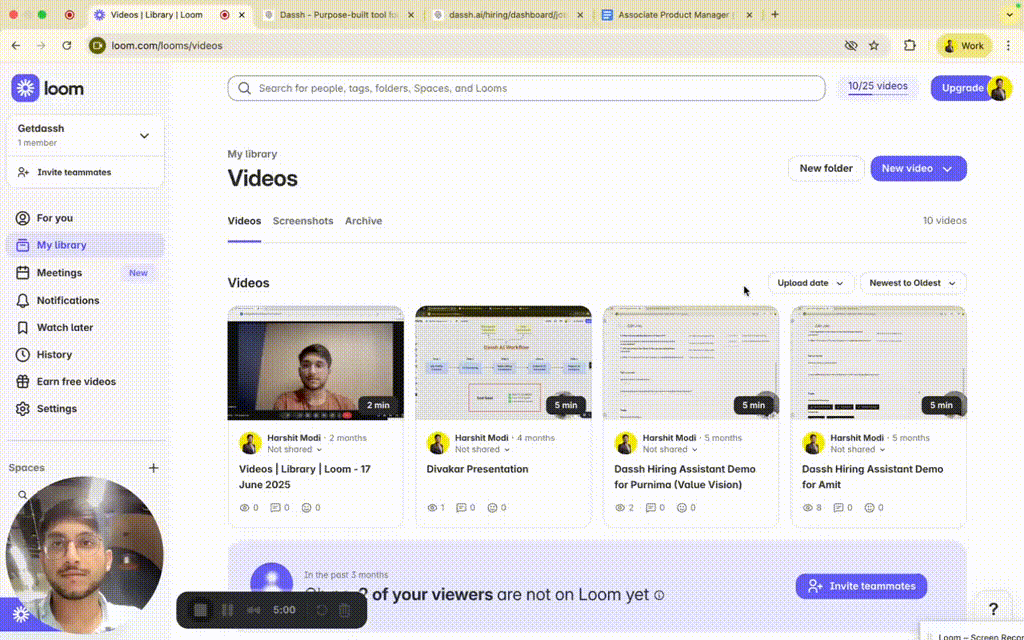Click reactions smiley on Purnima demo card
This screenshot has height=640, width=1024.
682,507
